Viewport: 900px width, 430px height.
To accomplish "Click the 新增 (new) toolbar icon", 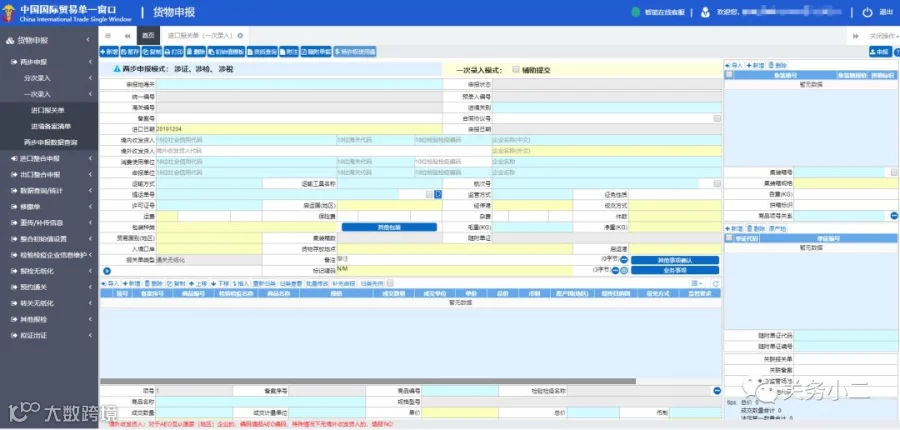I will tap(109, 52).
